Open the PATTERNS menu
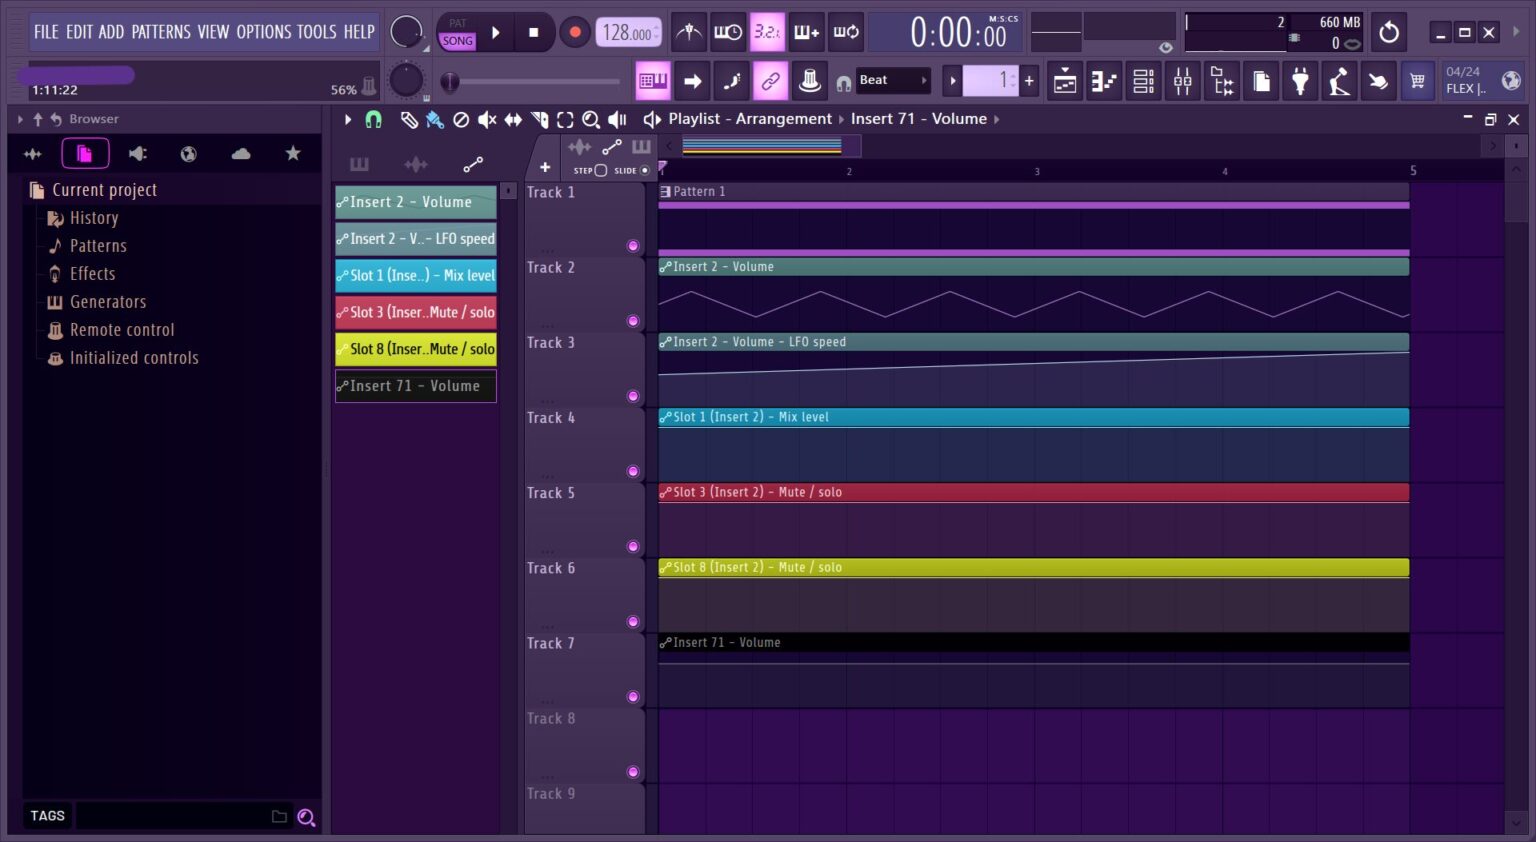1536x842 pixels. (162, 31)
